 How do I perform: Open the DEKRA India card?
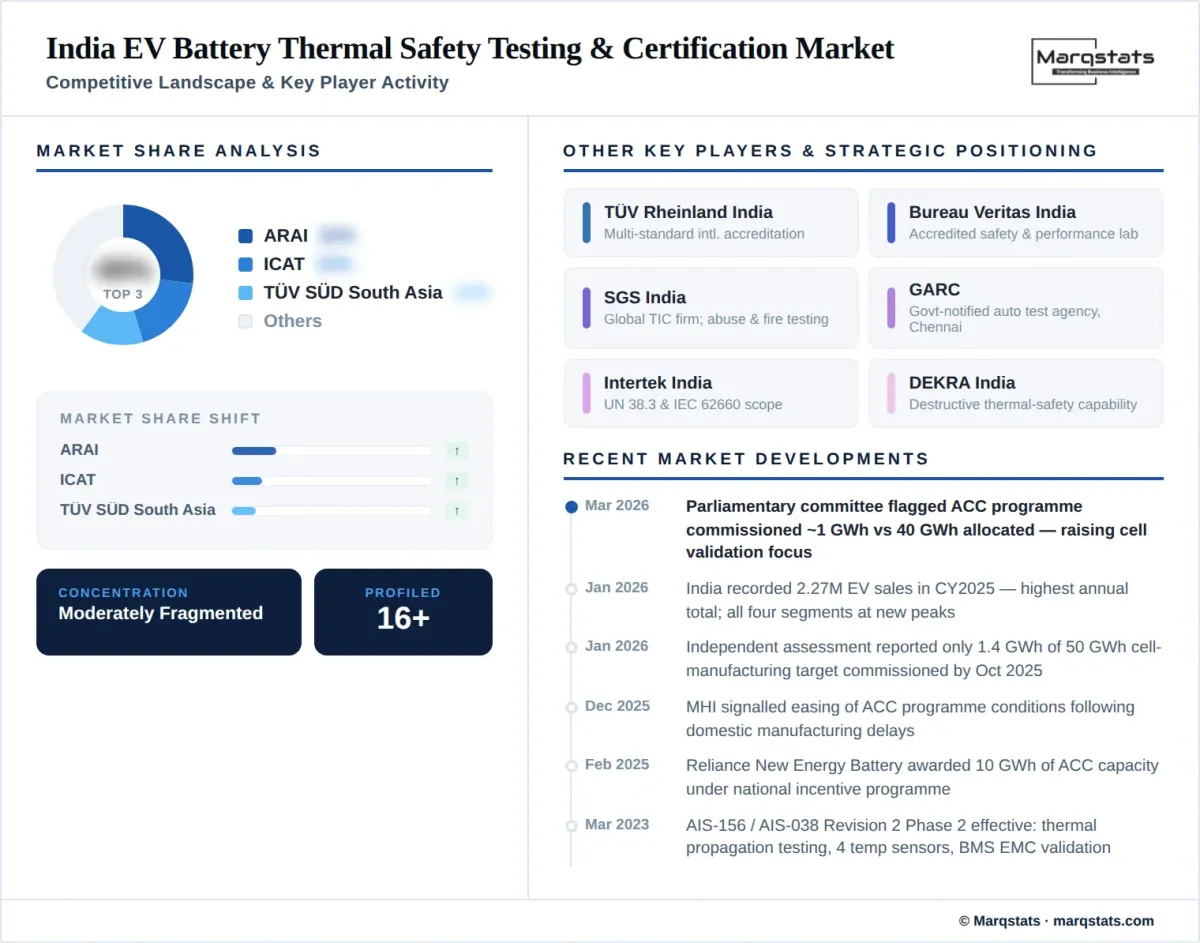[x=1016, y=393]
